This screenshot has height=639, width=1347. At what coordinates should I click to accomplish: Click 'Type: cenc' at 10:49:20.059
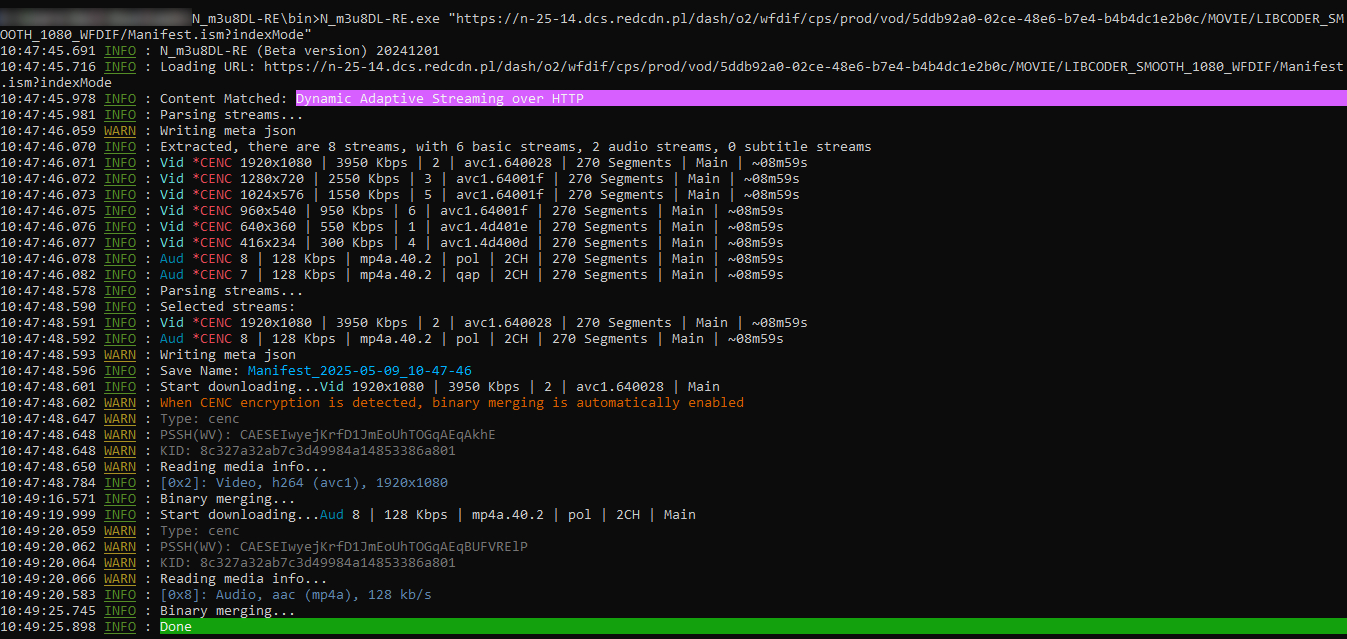200,531
